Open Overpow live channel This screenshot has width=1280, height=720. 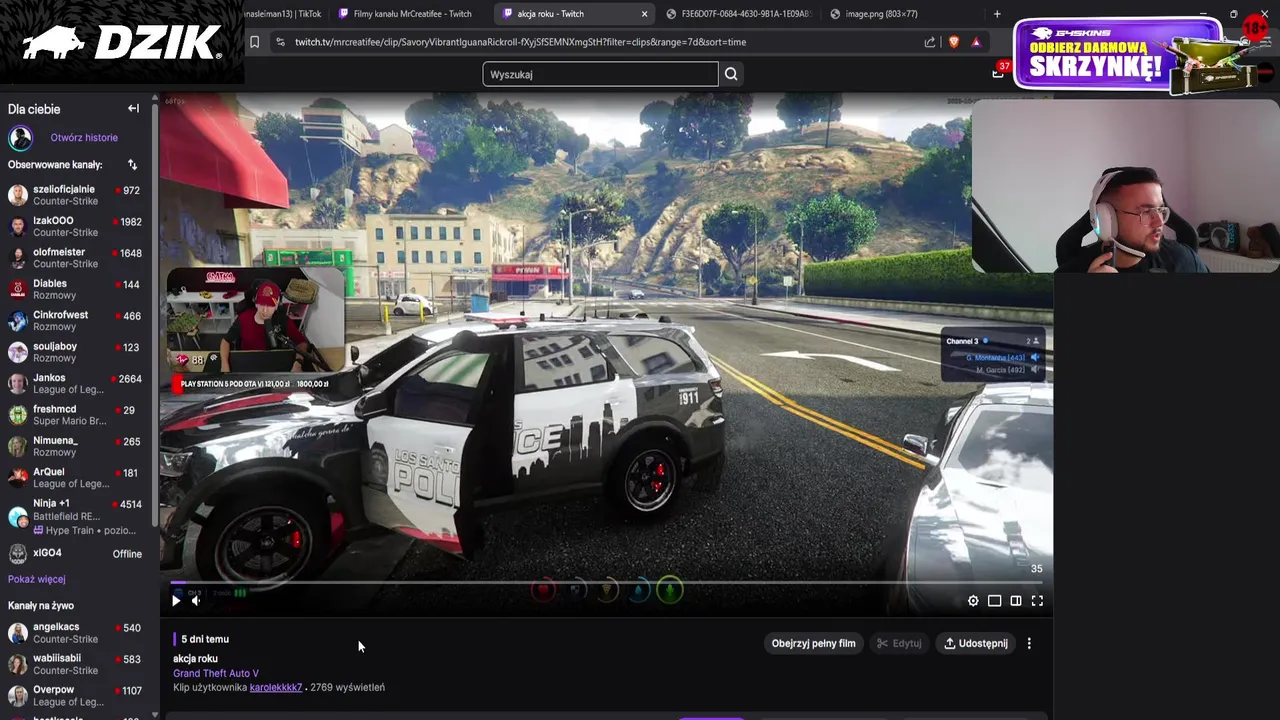pos(76,696)
